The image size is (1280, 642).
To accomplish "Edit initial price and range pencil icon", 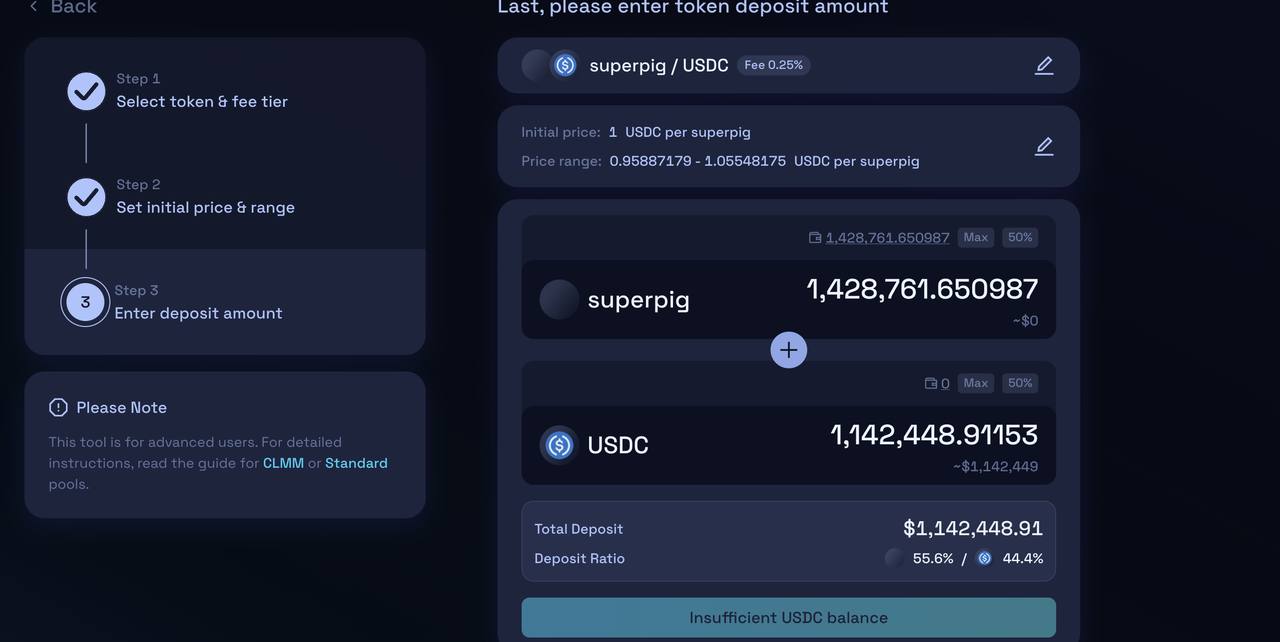I will click(1044, 146).
